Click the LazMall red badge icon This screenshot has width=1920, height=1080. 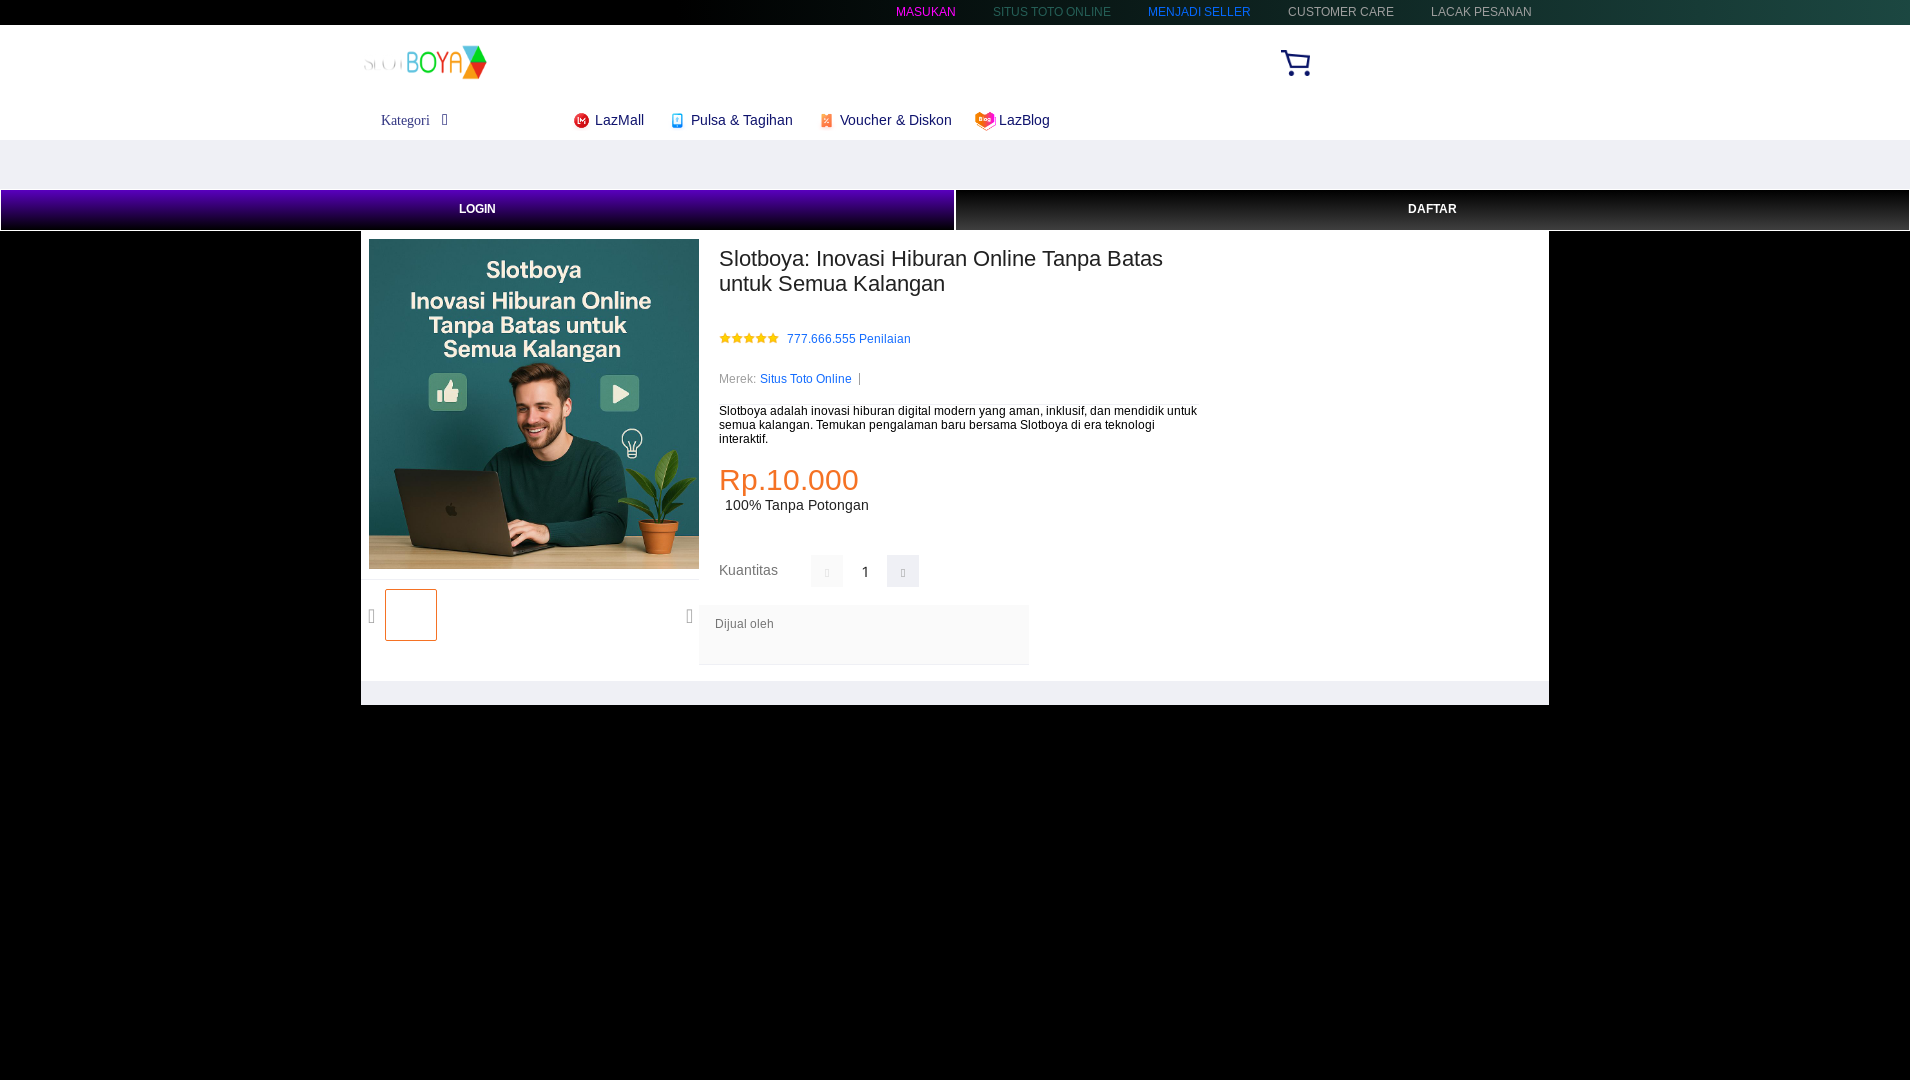[581, 121]
